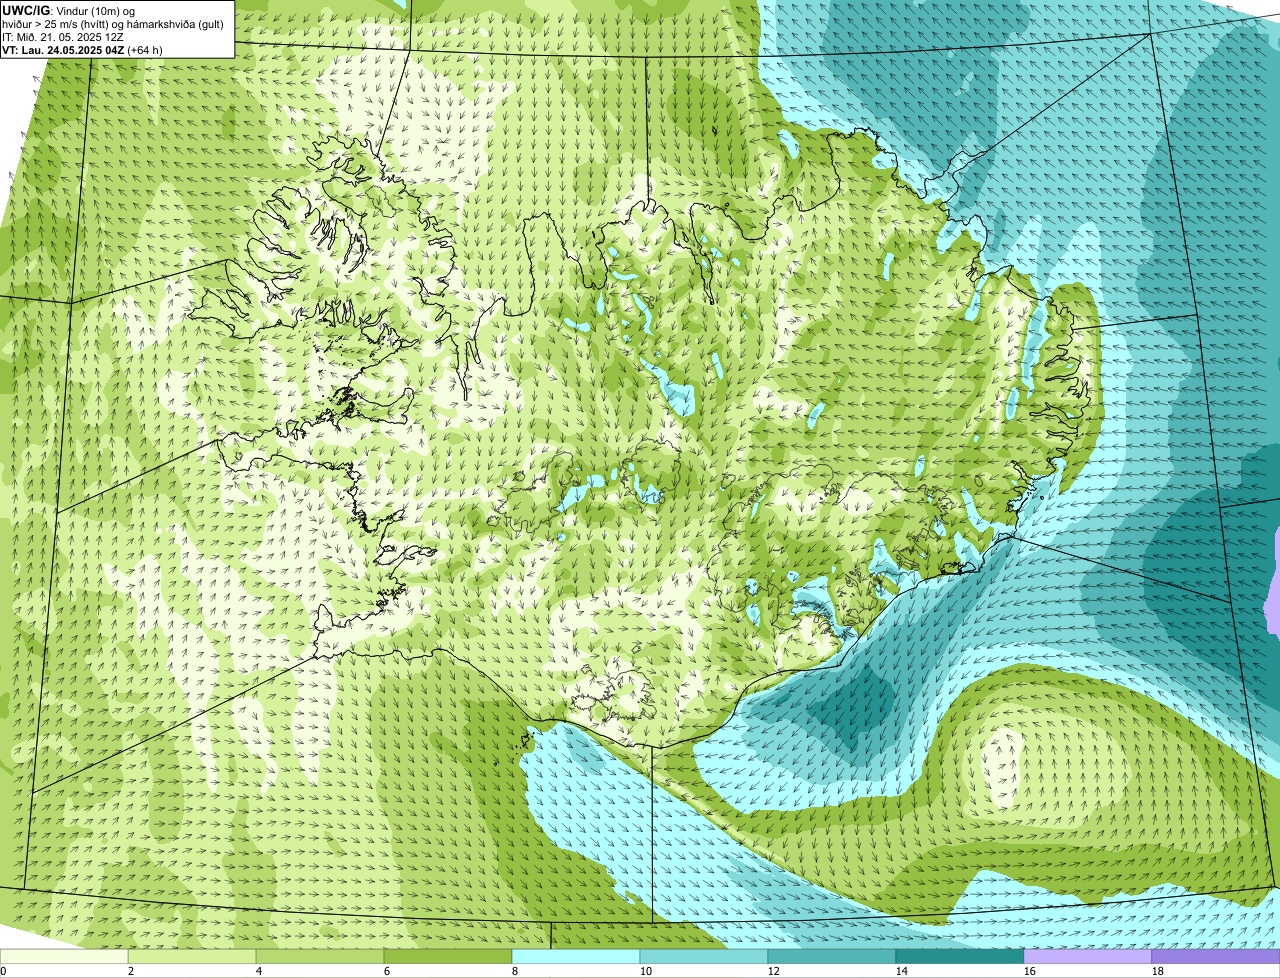This screenshot has width=1280, height=978.
Task: Click the "16" scale label
Action: coord(1030,971)
